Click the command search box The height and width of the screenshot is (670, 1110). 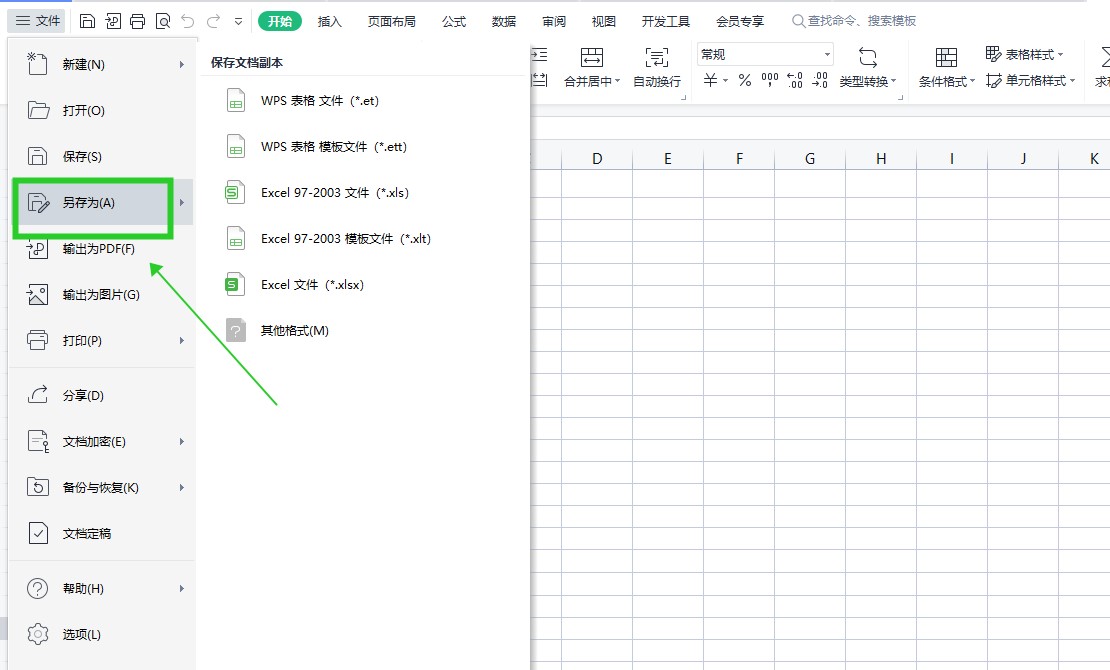860,21
